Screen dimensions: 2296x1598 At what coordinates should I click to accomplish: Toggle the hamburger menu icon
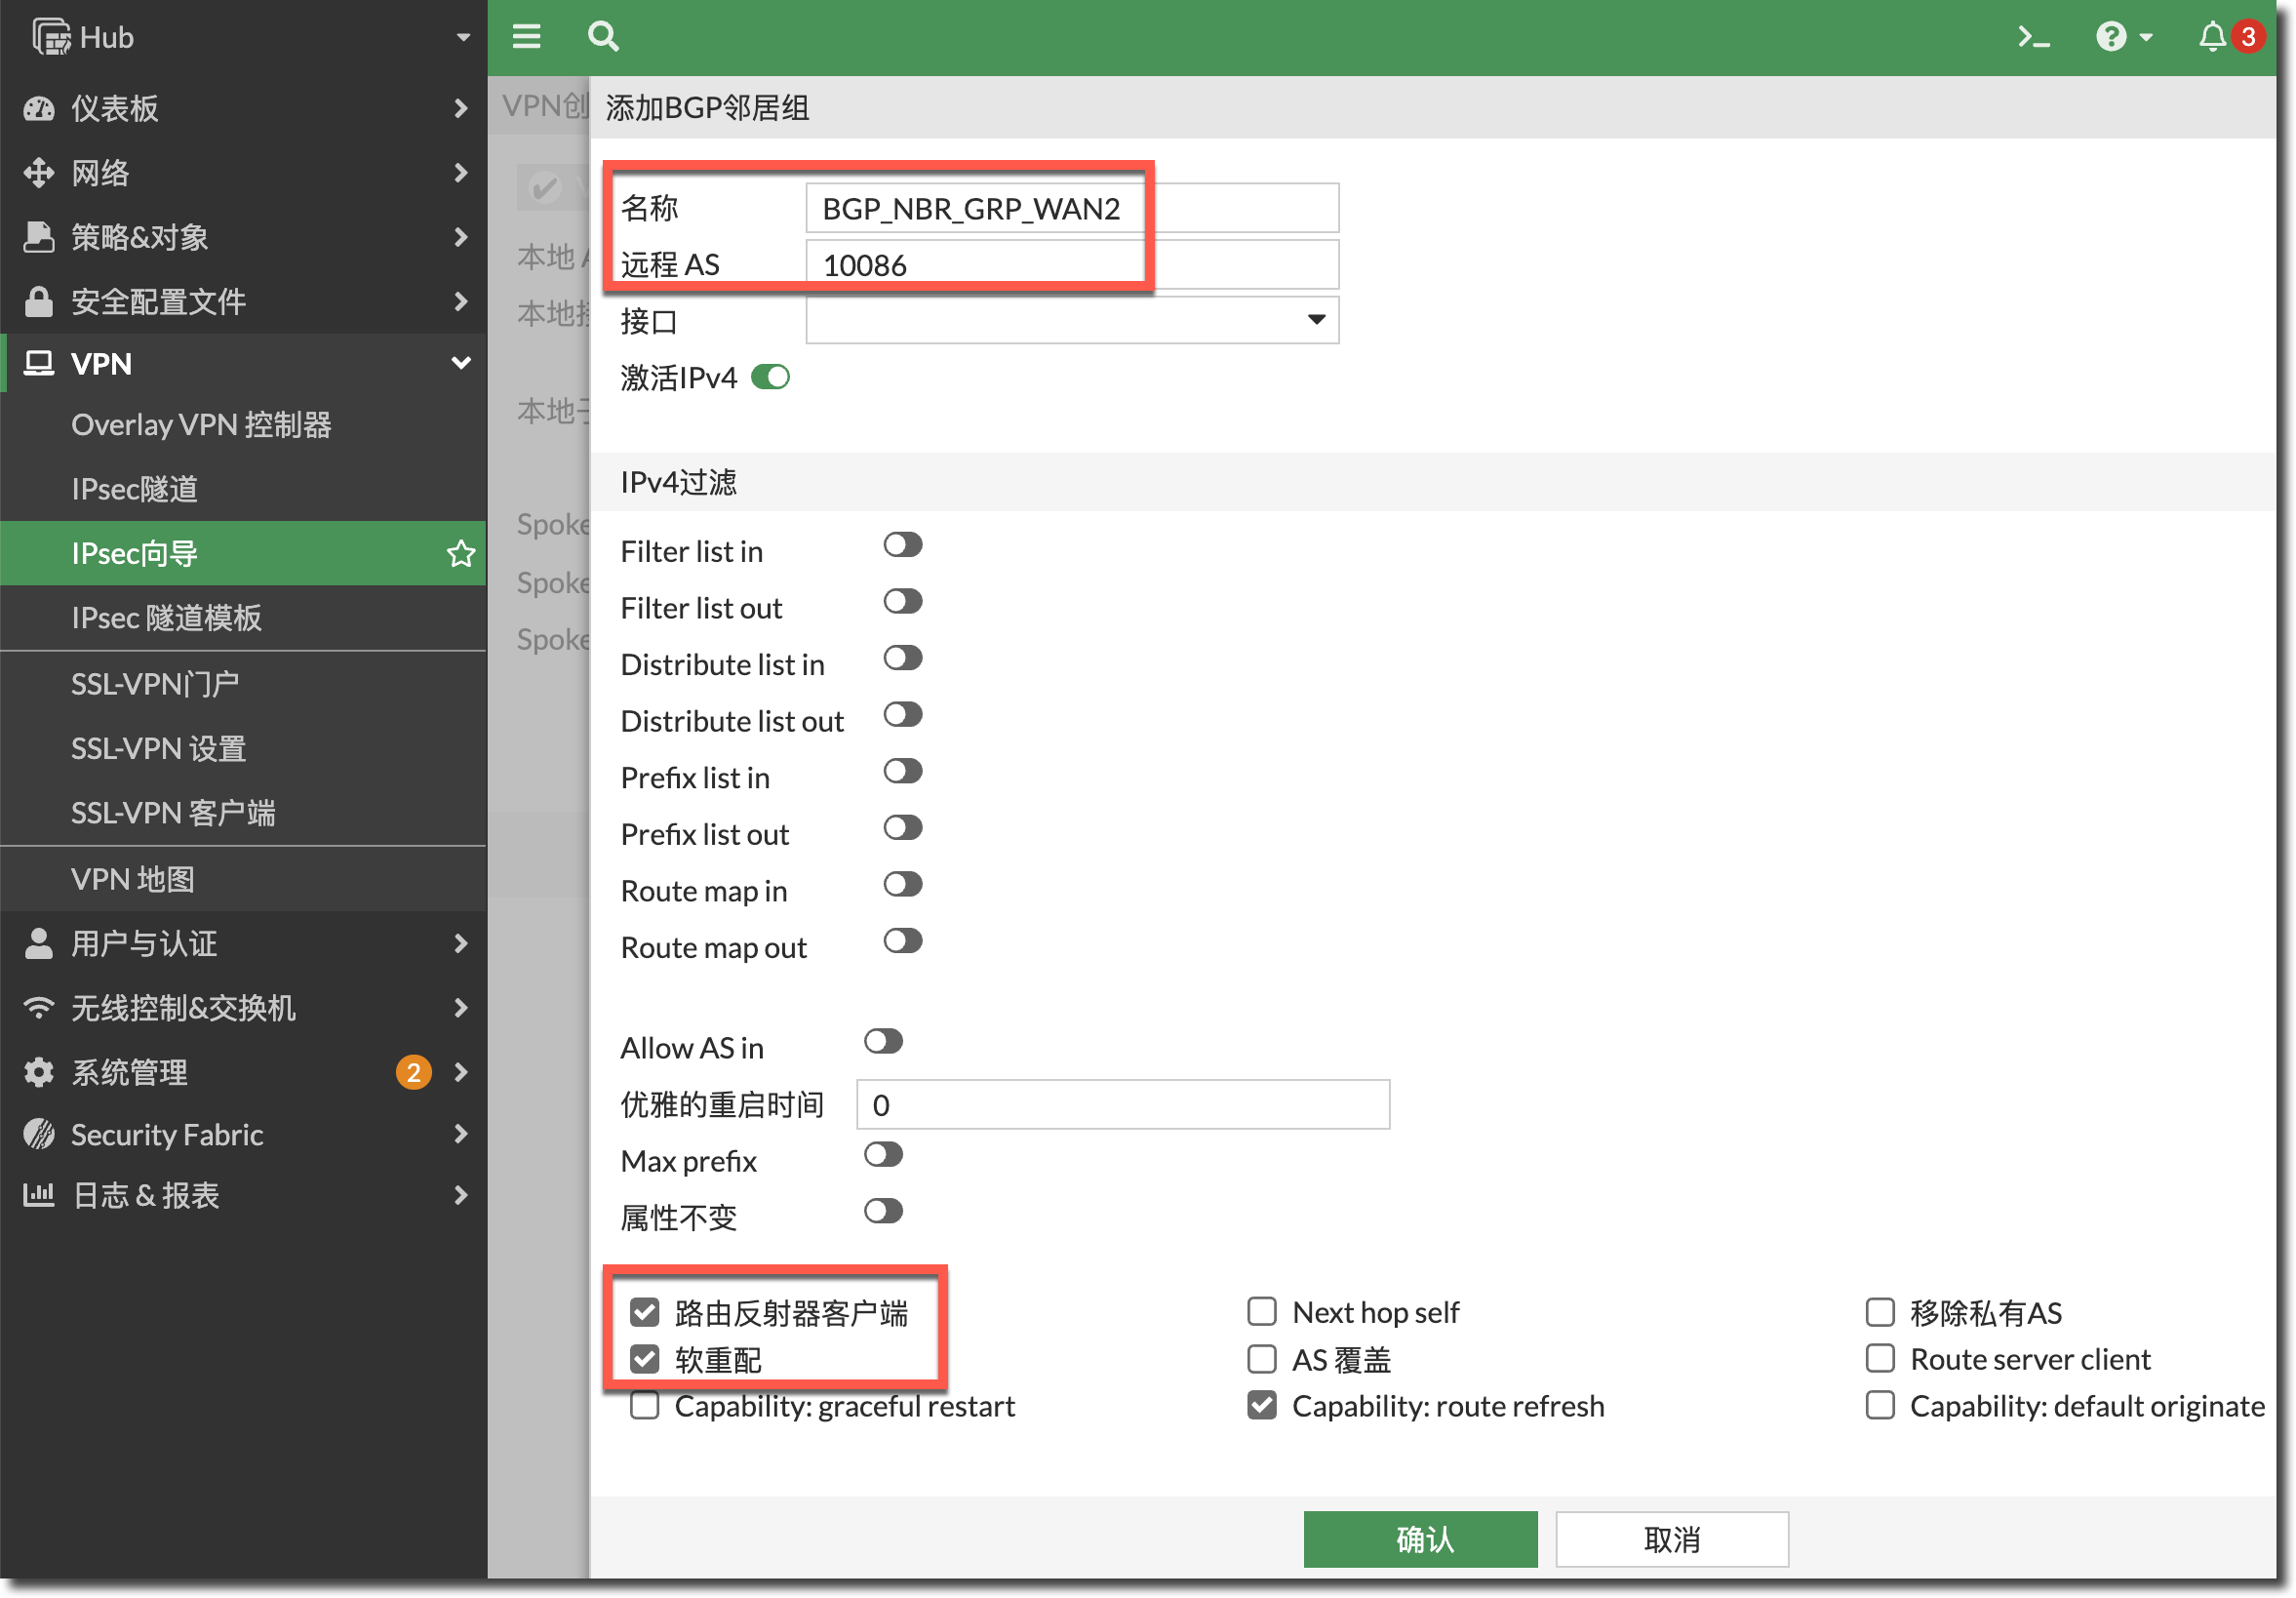click(x=527, y=37)
